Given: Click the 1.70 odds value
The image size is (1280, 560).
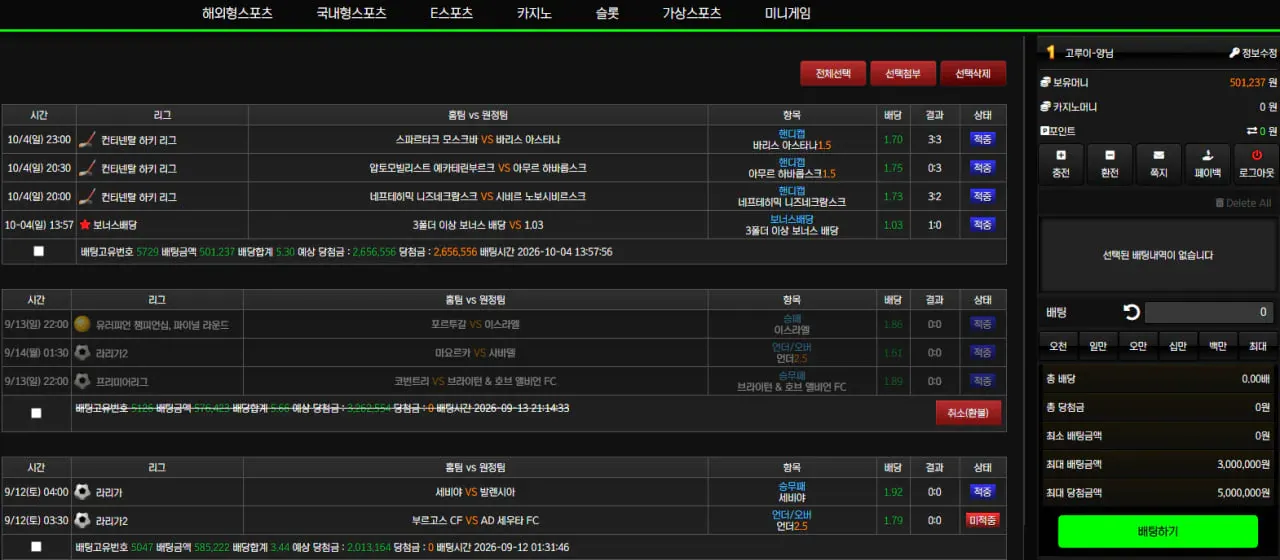Looking at the screenshot, I should pos(893,140).
